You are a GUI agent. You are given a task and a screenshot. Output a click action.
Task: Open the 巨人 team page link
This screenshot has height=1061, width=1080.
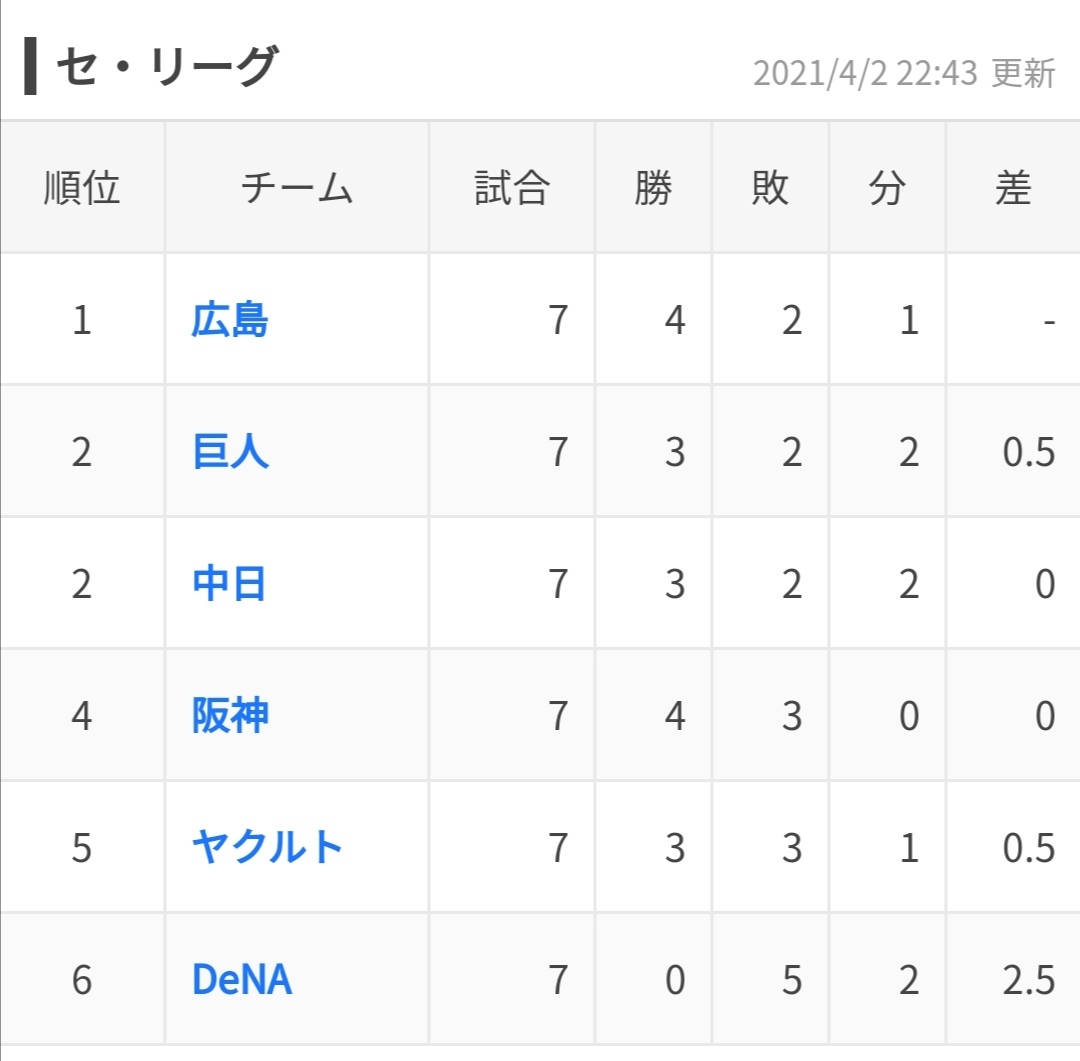click(230, 452)
